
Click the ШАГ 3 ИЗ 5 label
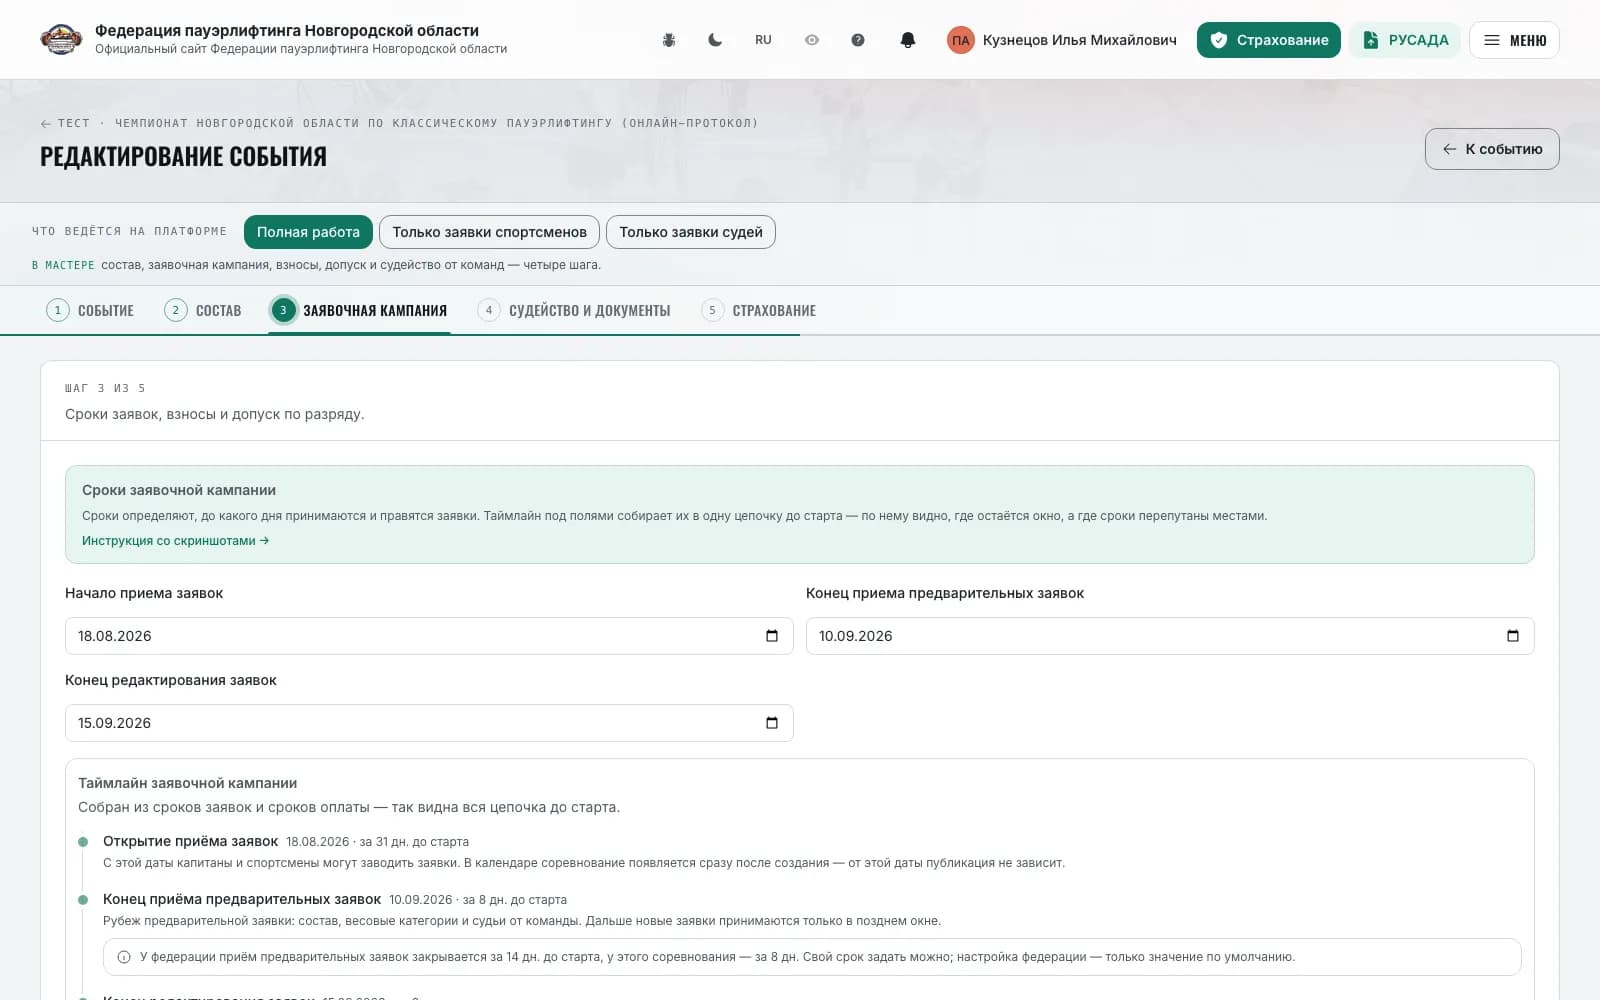[105, 388]
